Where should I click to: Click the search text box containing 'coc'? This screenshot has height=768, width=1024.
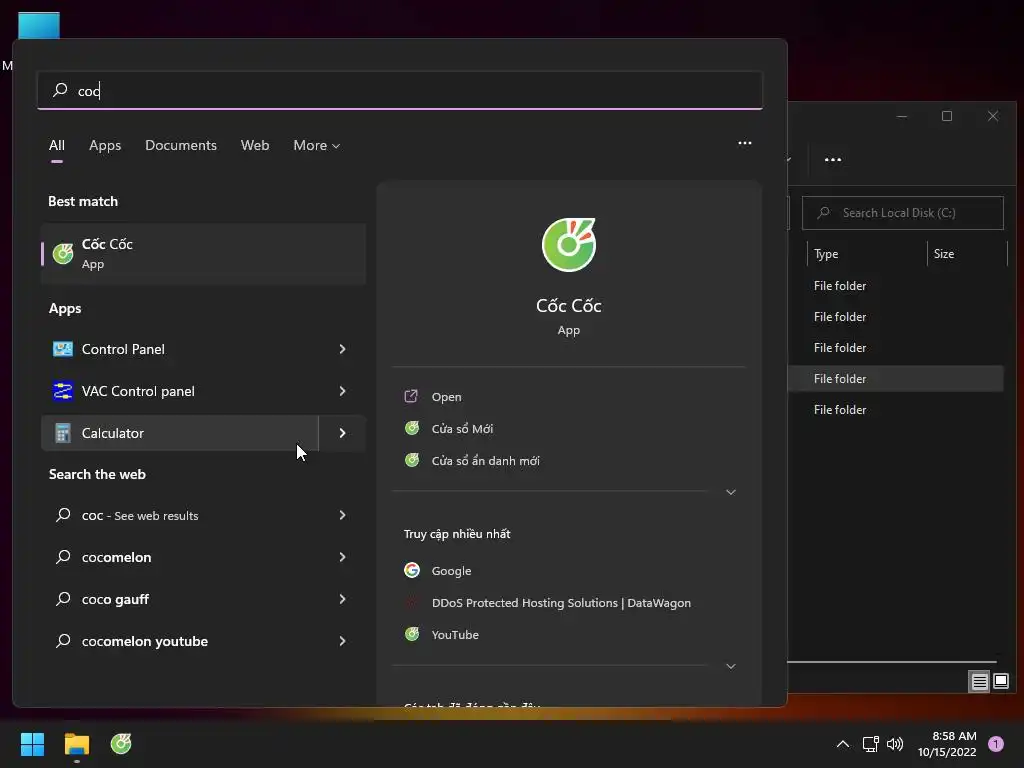[400, 90]
